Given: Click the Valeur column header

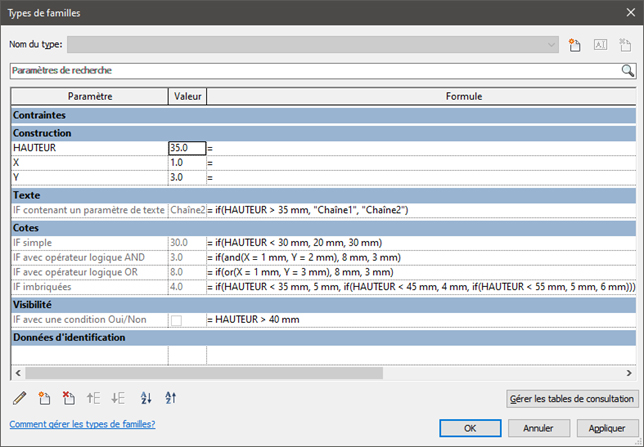Looking at the screenshot, I should [x=187, y=97].
